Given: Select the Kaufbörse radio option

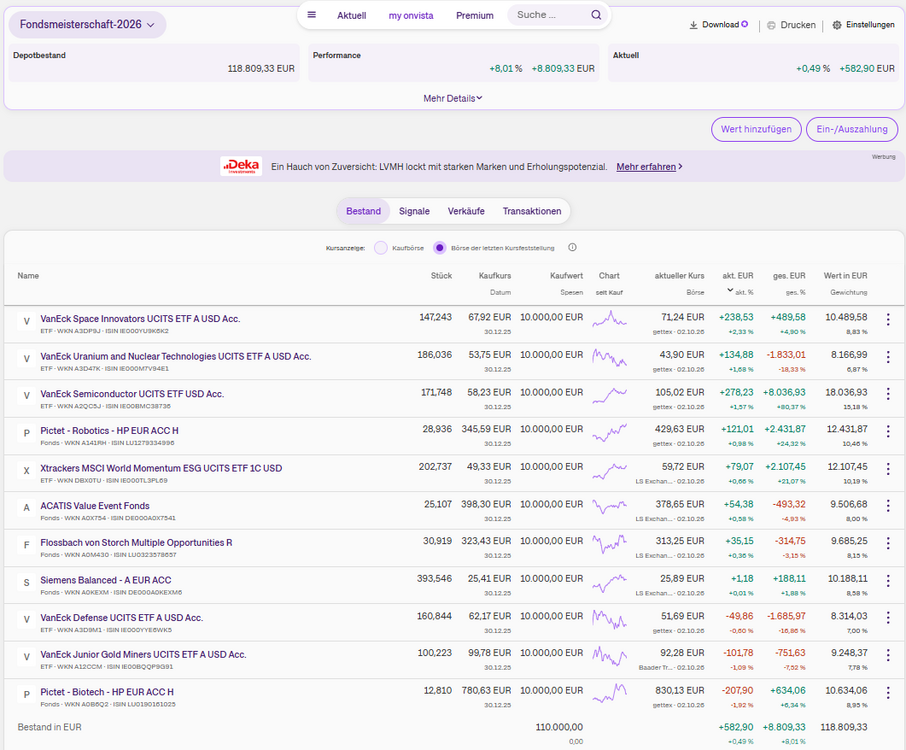Looking at the screenshot, I should (x=380, y=248).
